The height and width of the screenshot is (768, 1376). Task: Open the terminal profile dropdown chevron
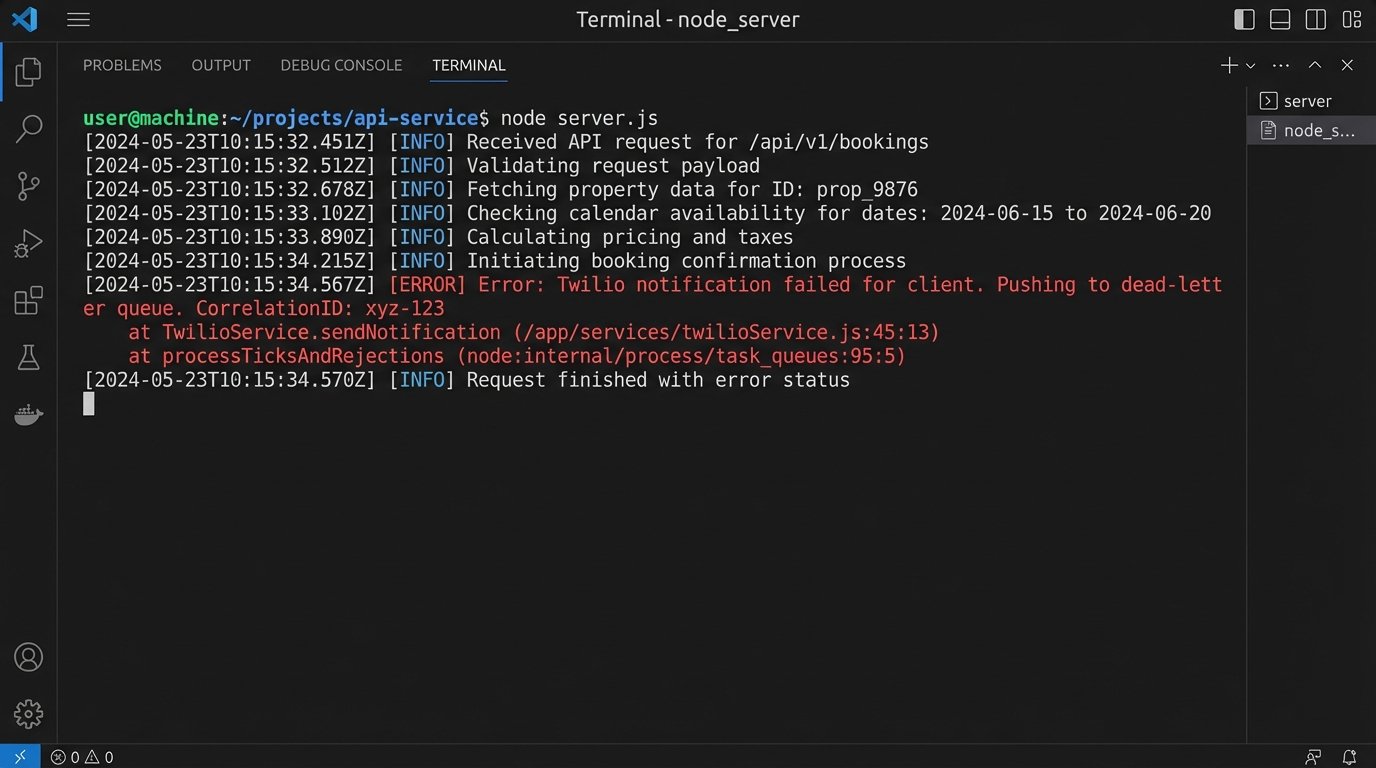pos(1249,65)
